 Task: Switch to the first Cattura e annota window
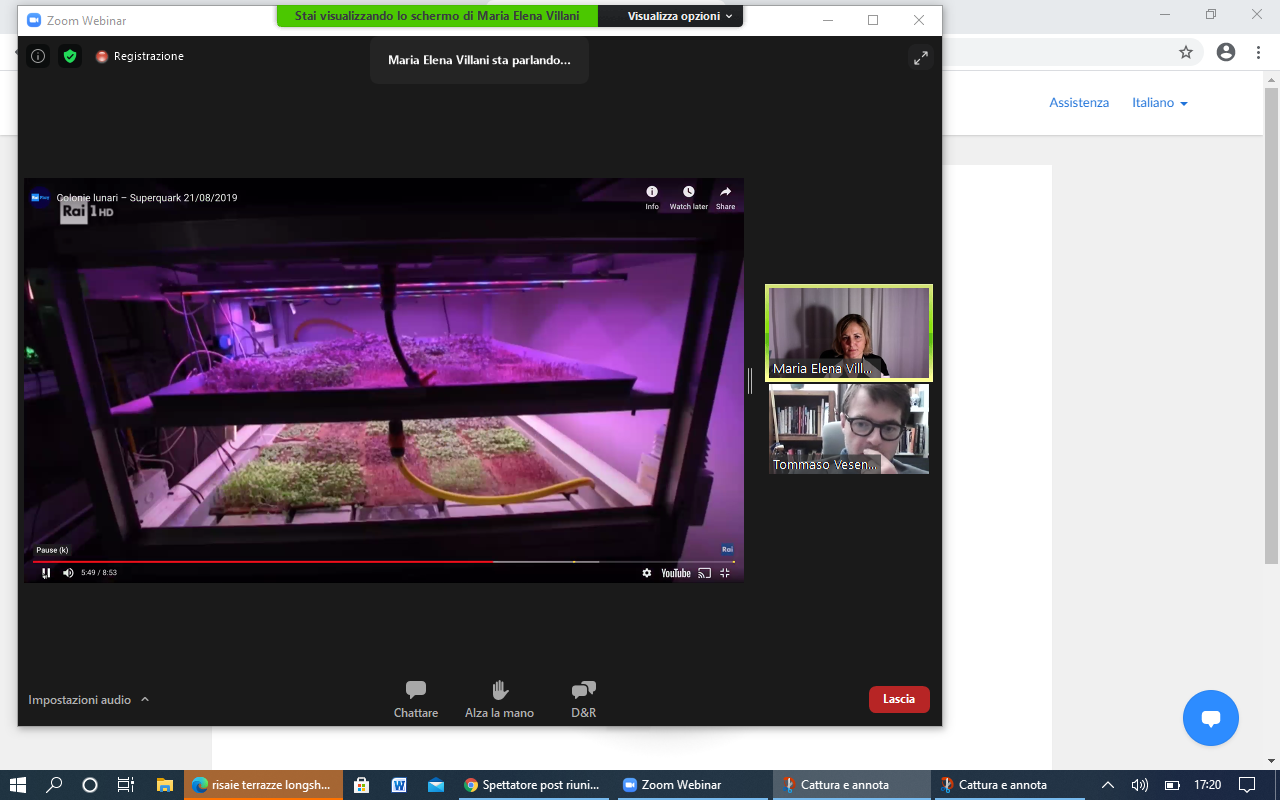pos(850,785)
